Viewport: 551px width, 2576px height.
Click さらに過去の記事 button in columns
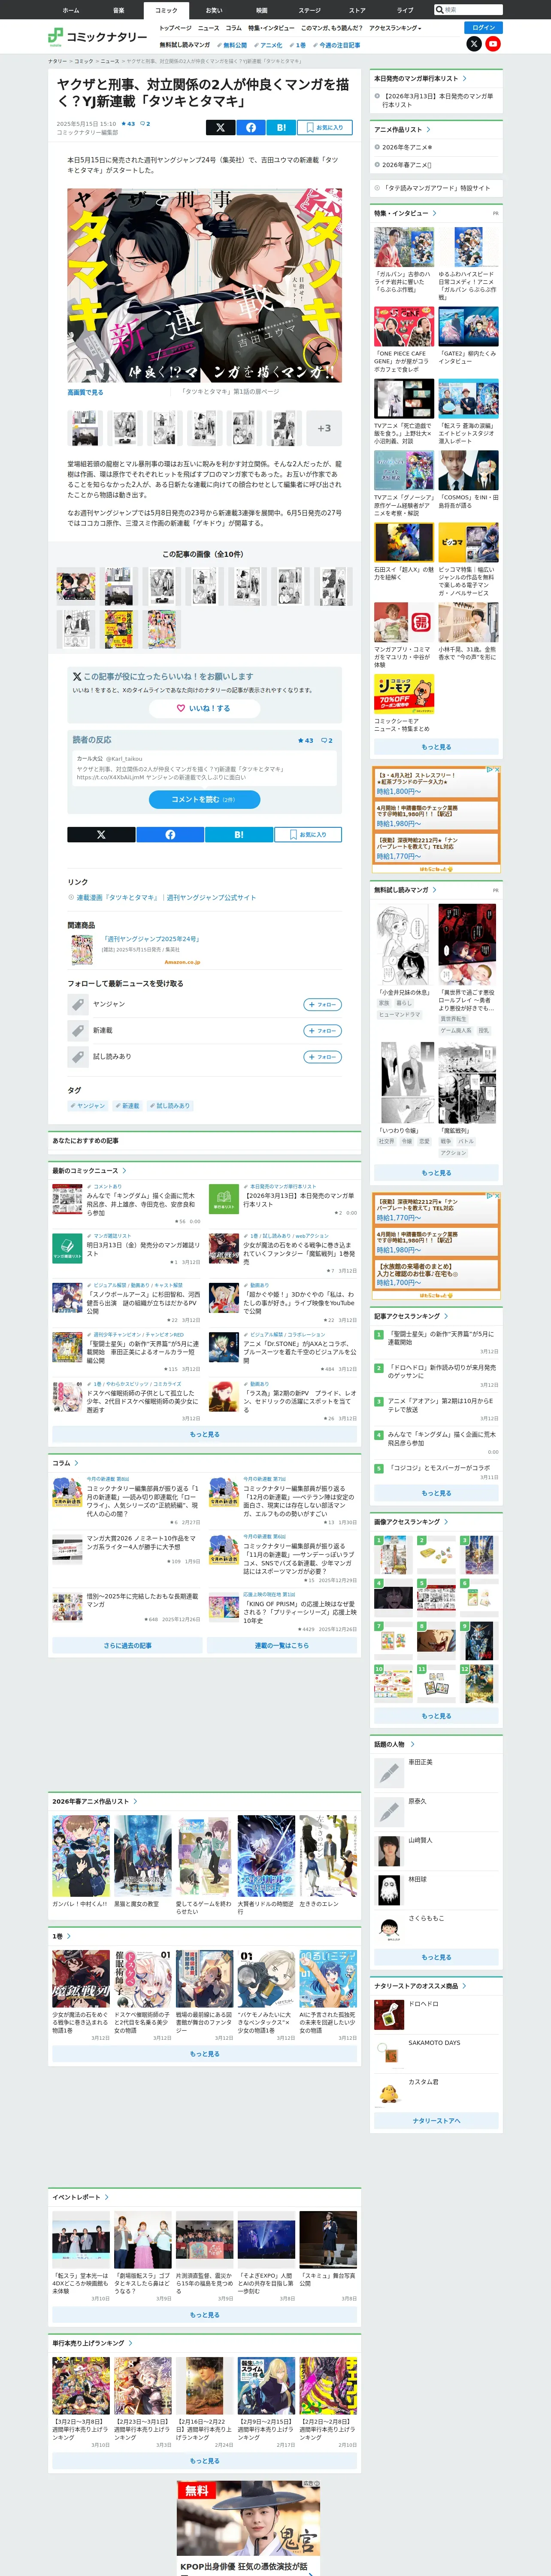pyautogui.click(x=127, y=1645)
